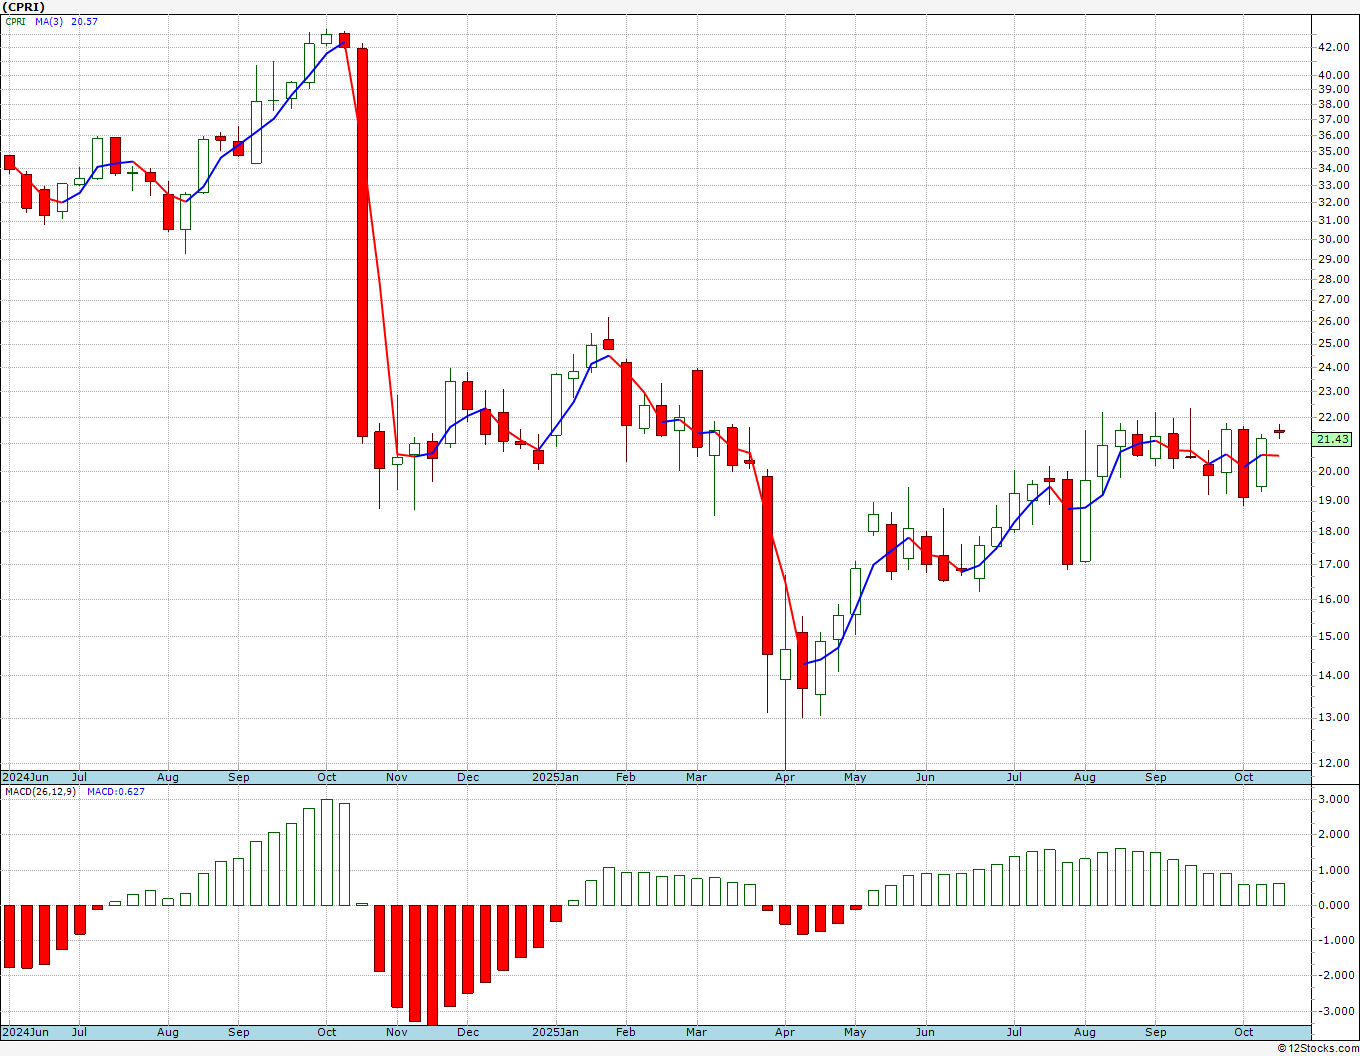Select the 17.00 price axis label
The width and height of the screenshot is (1360, 1056).
[x=1333, y=564]
